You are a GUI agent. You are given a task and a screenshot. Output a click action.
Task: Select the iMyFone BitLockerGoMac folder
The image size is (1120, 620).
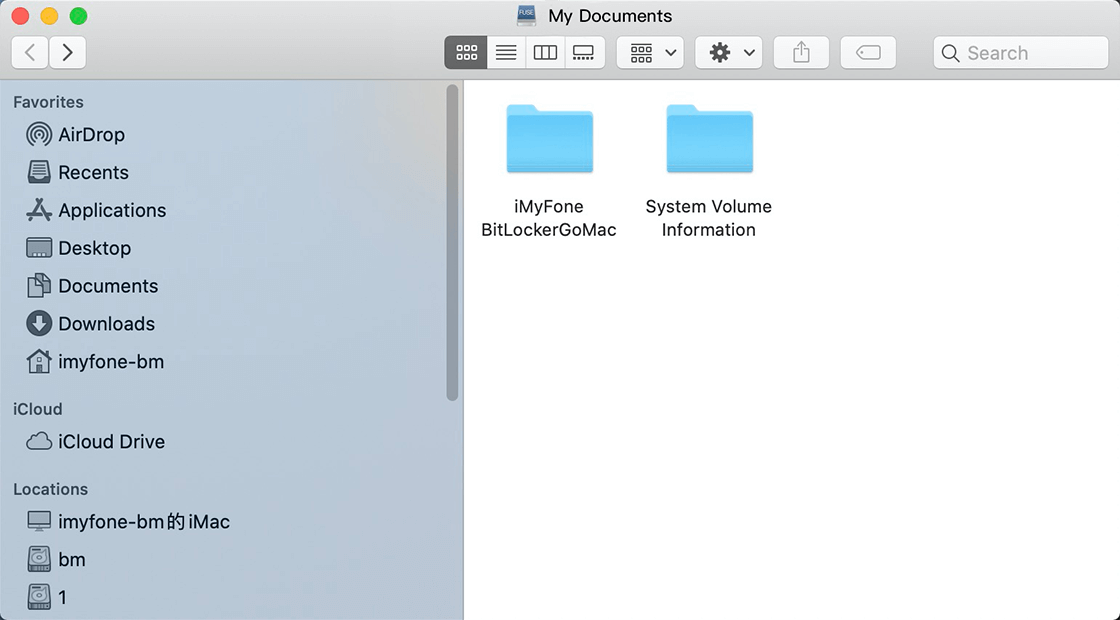(x=549, y=140)
